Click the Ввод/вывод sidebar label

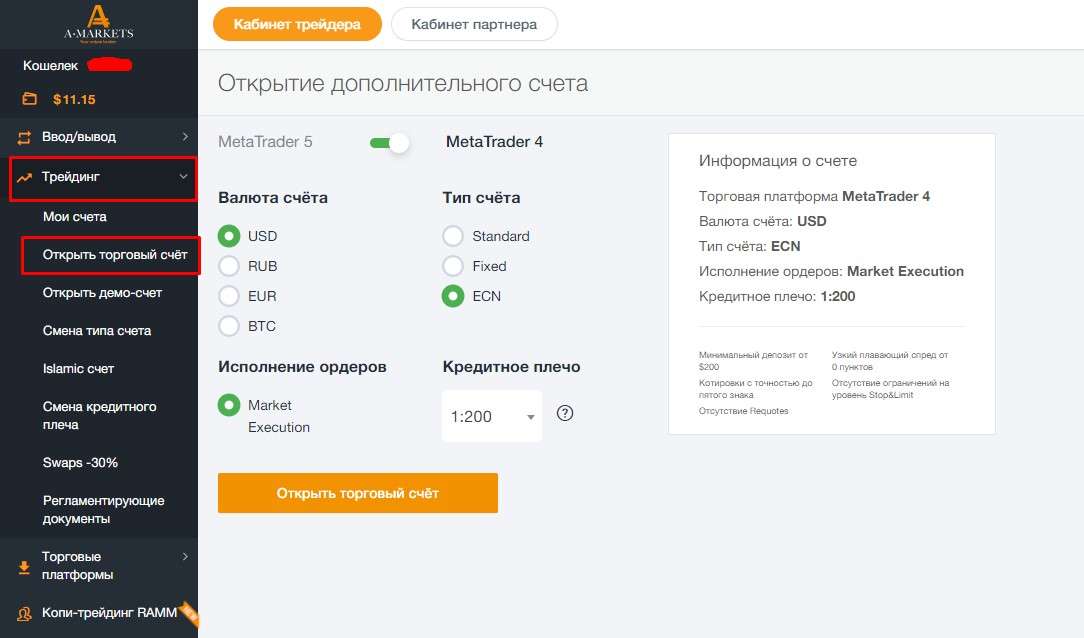(x=79, y=137)
